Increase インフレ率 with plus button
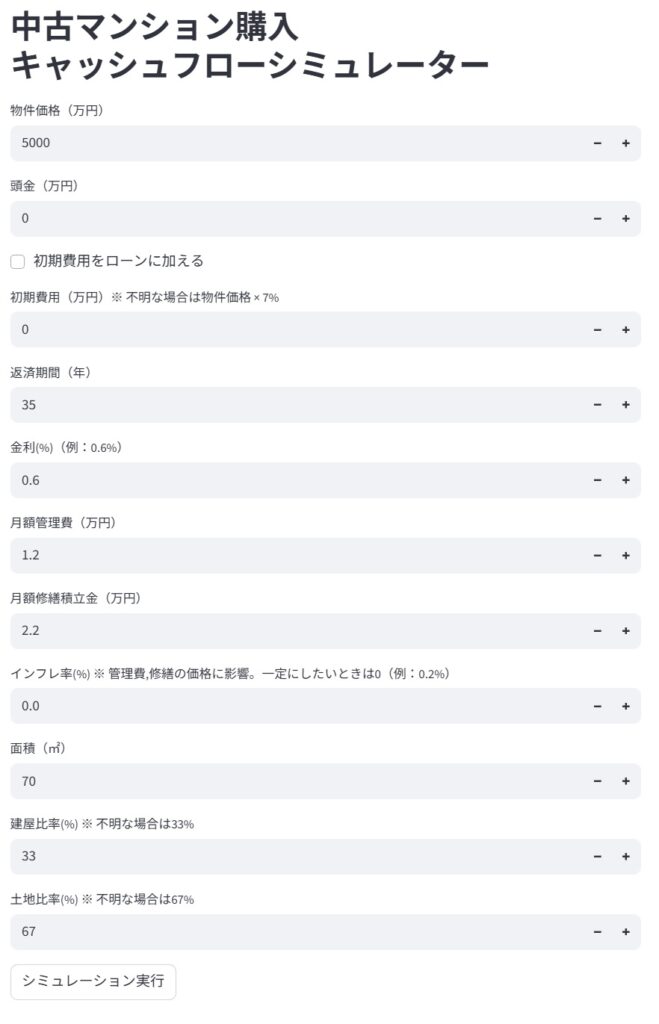 [626, 706]
